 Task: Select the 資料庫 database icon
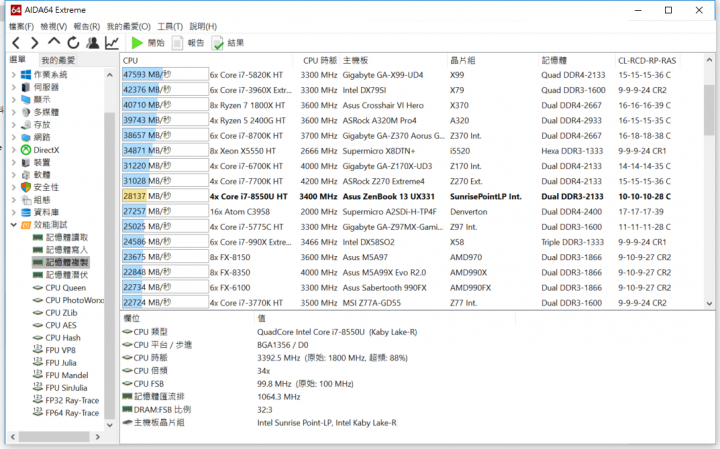[x=26, y=212]
